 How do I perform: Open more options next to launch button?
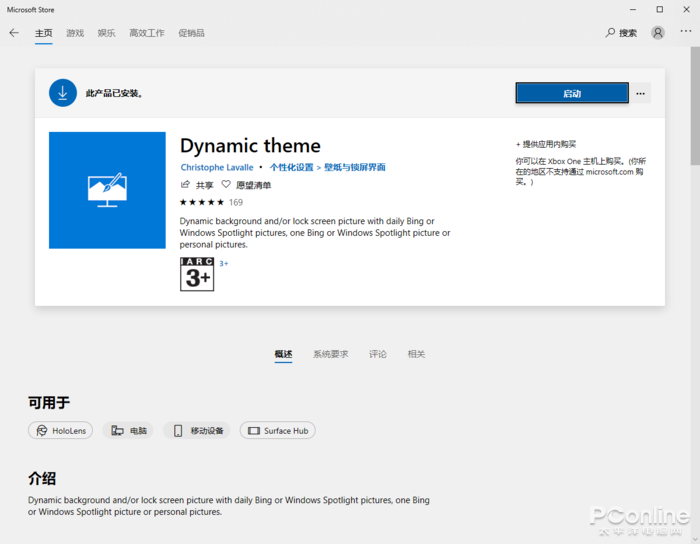click(x=641, y=93)
